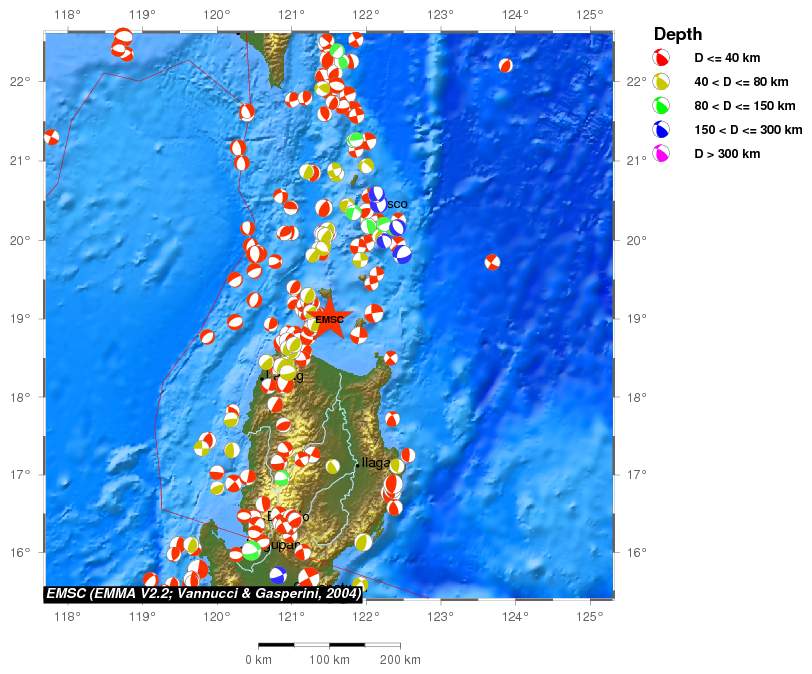Click the Depth legend title

click(x=678, y=35)
